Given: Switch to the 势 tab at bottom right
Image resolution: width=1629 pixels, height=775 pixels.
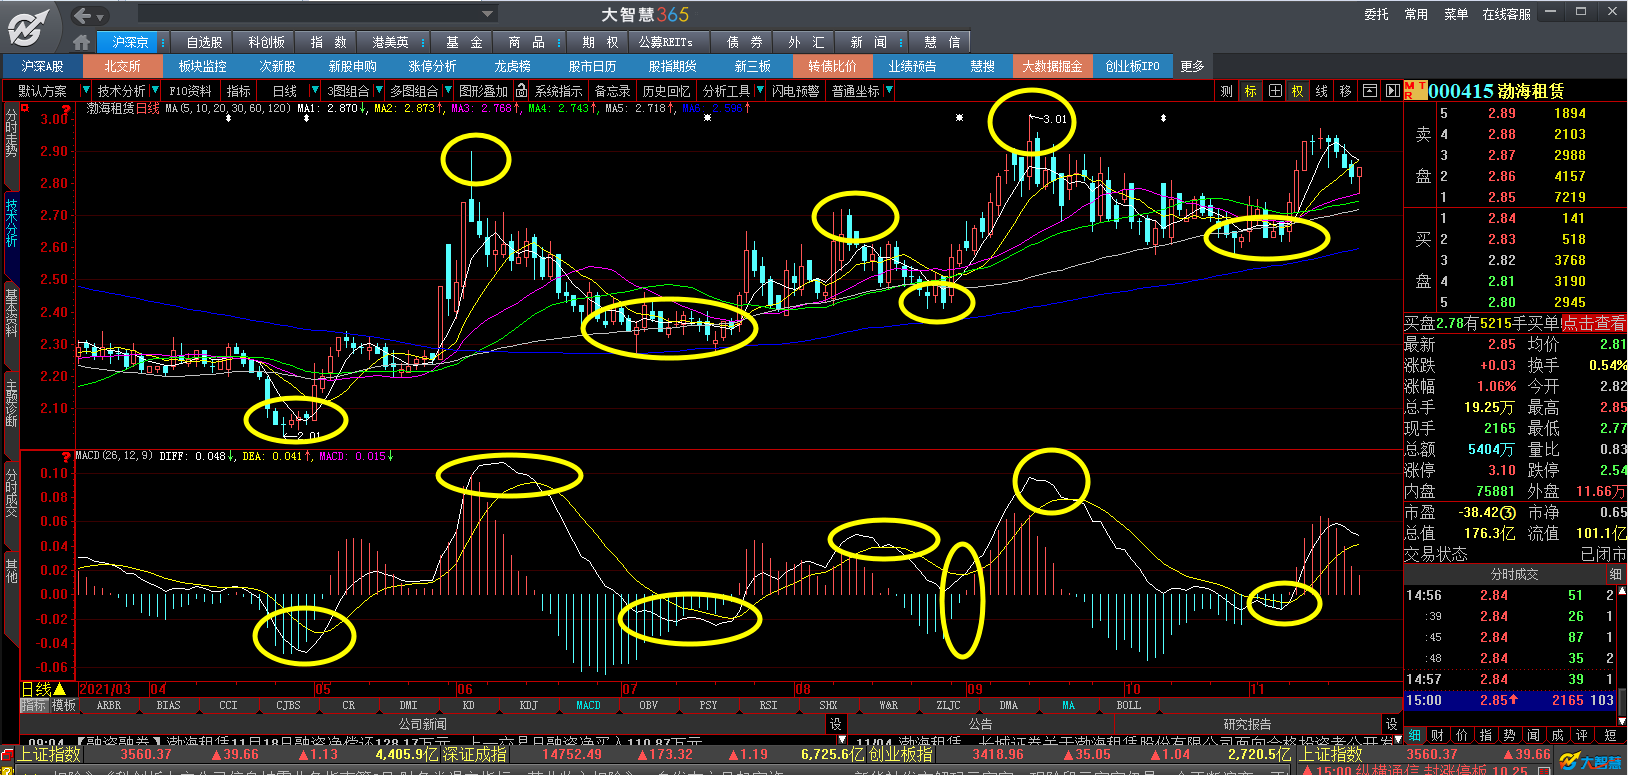Looking at the screenshot, I should tap(1509, 735).
